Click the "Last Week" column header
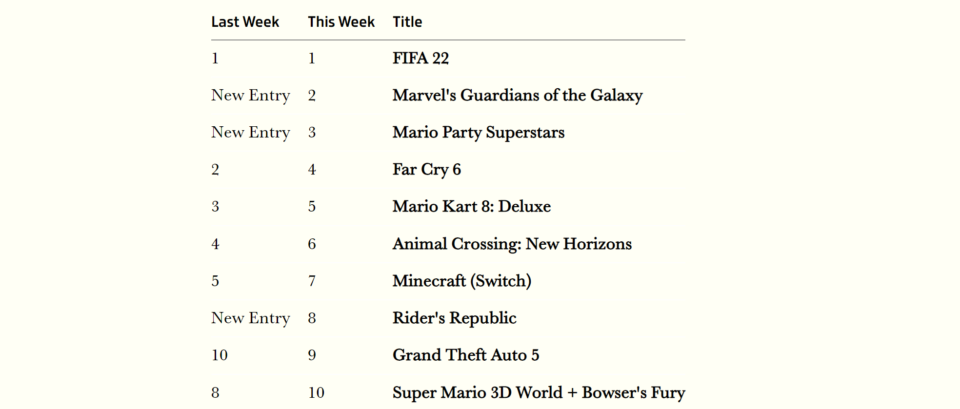 pos(245,22)
